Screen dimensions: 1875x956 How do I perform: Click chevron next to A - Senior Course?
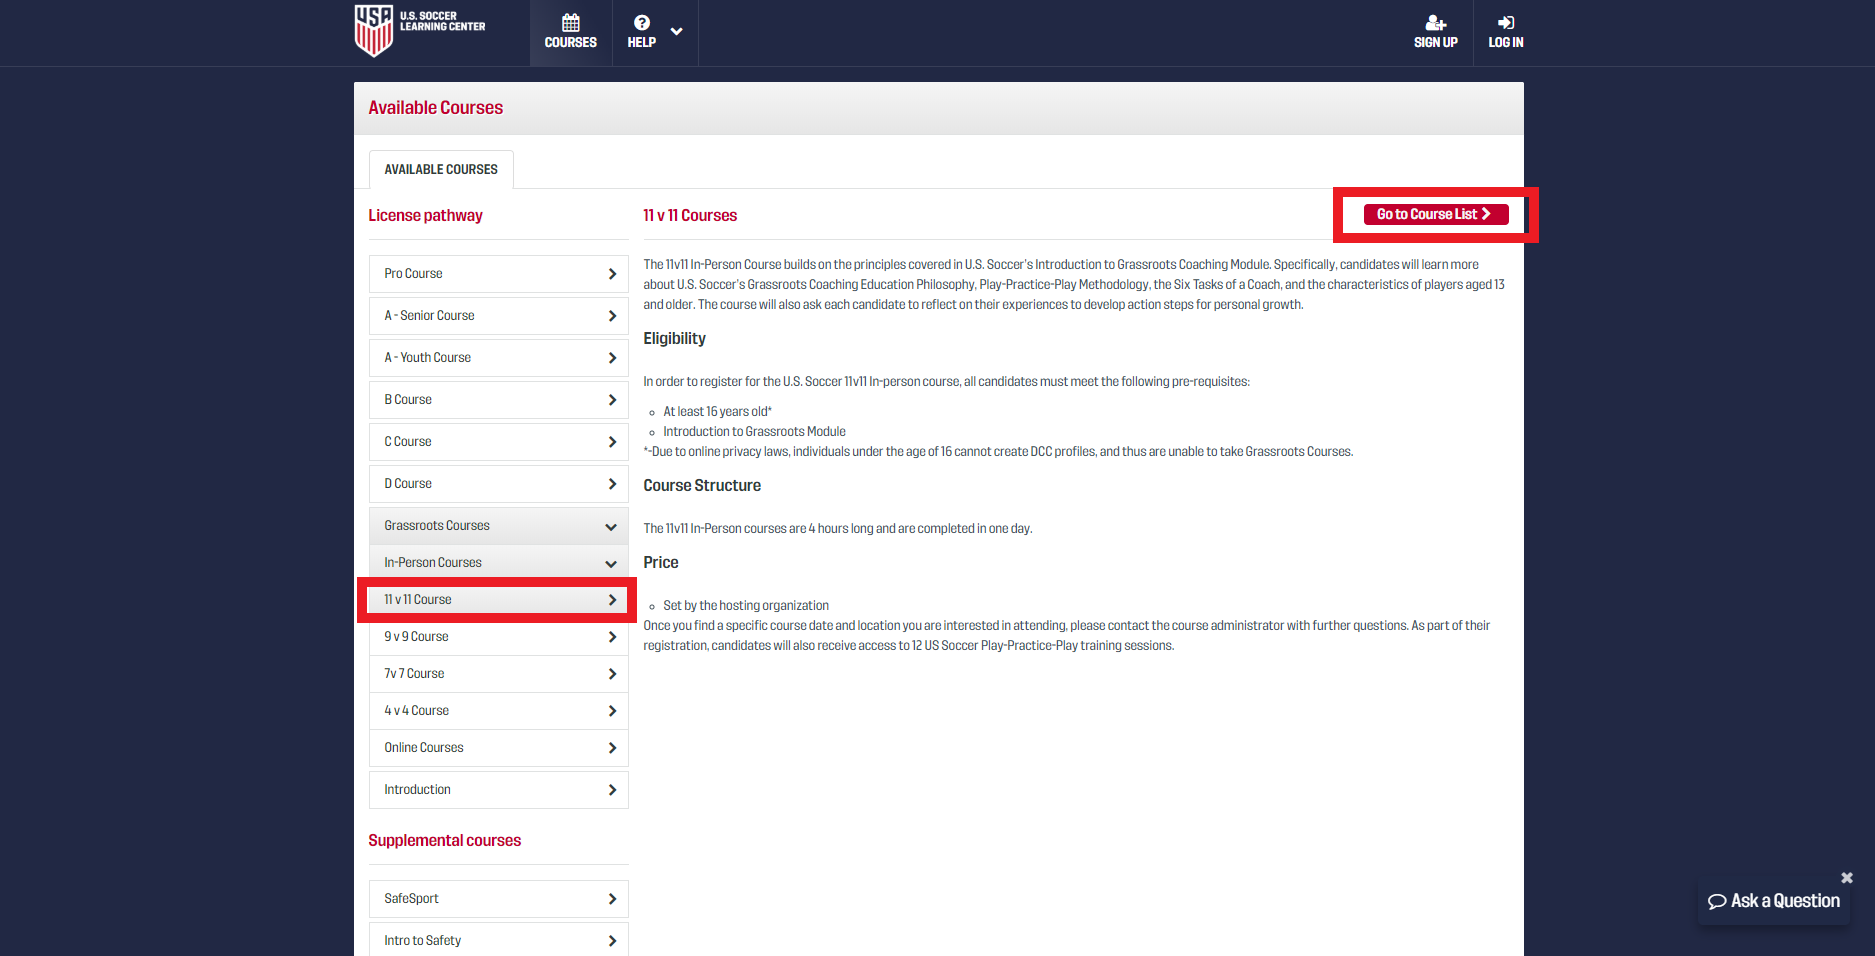pos(612,316)
